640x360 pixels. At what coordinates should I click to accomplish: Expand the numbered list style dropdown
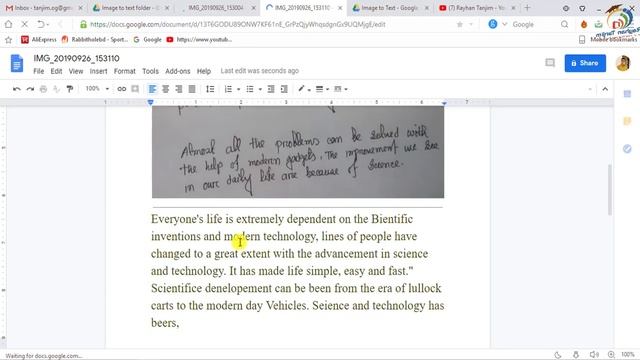(238, 89)
